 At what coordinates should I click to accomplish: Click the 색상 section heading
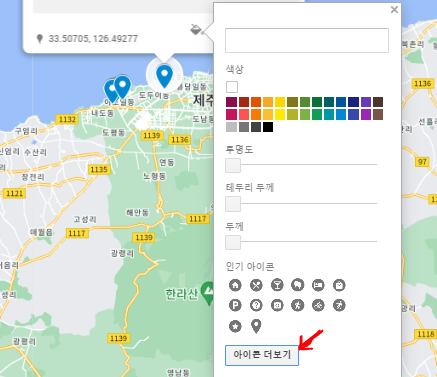(235, 69)
